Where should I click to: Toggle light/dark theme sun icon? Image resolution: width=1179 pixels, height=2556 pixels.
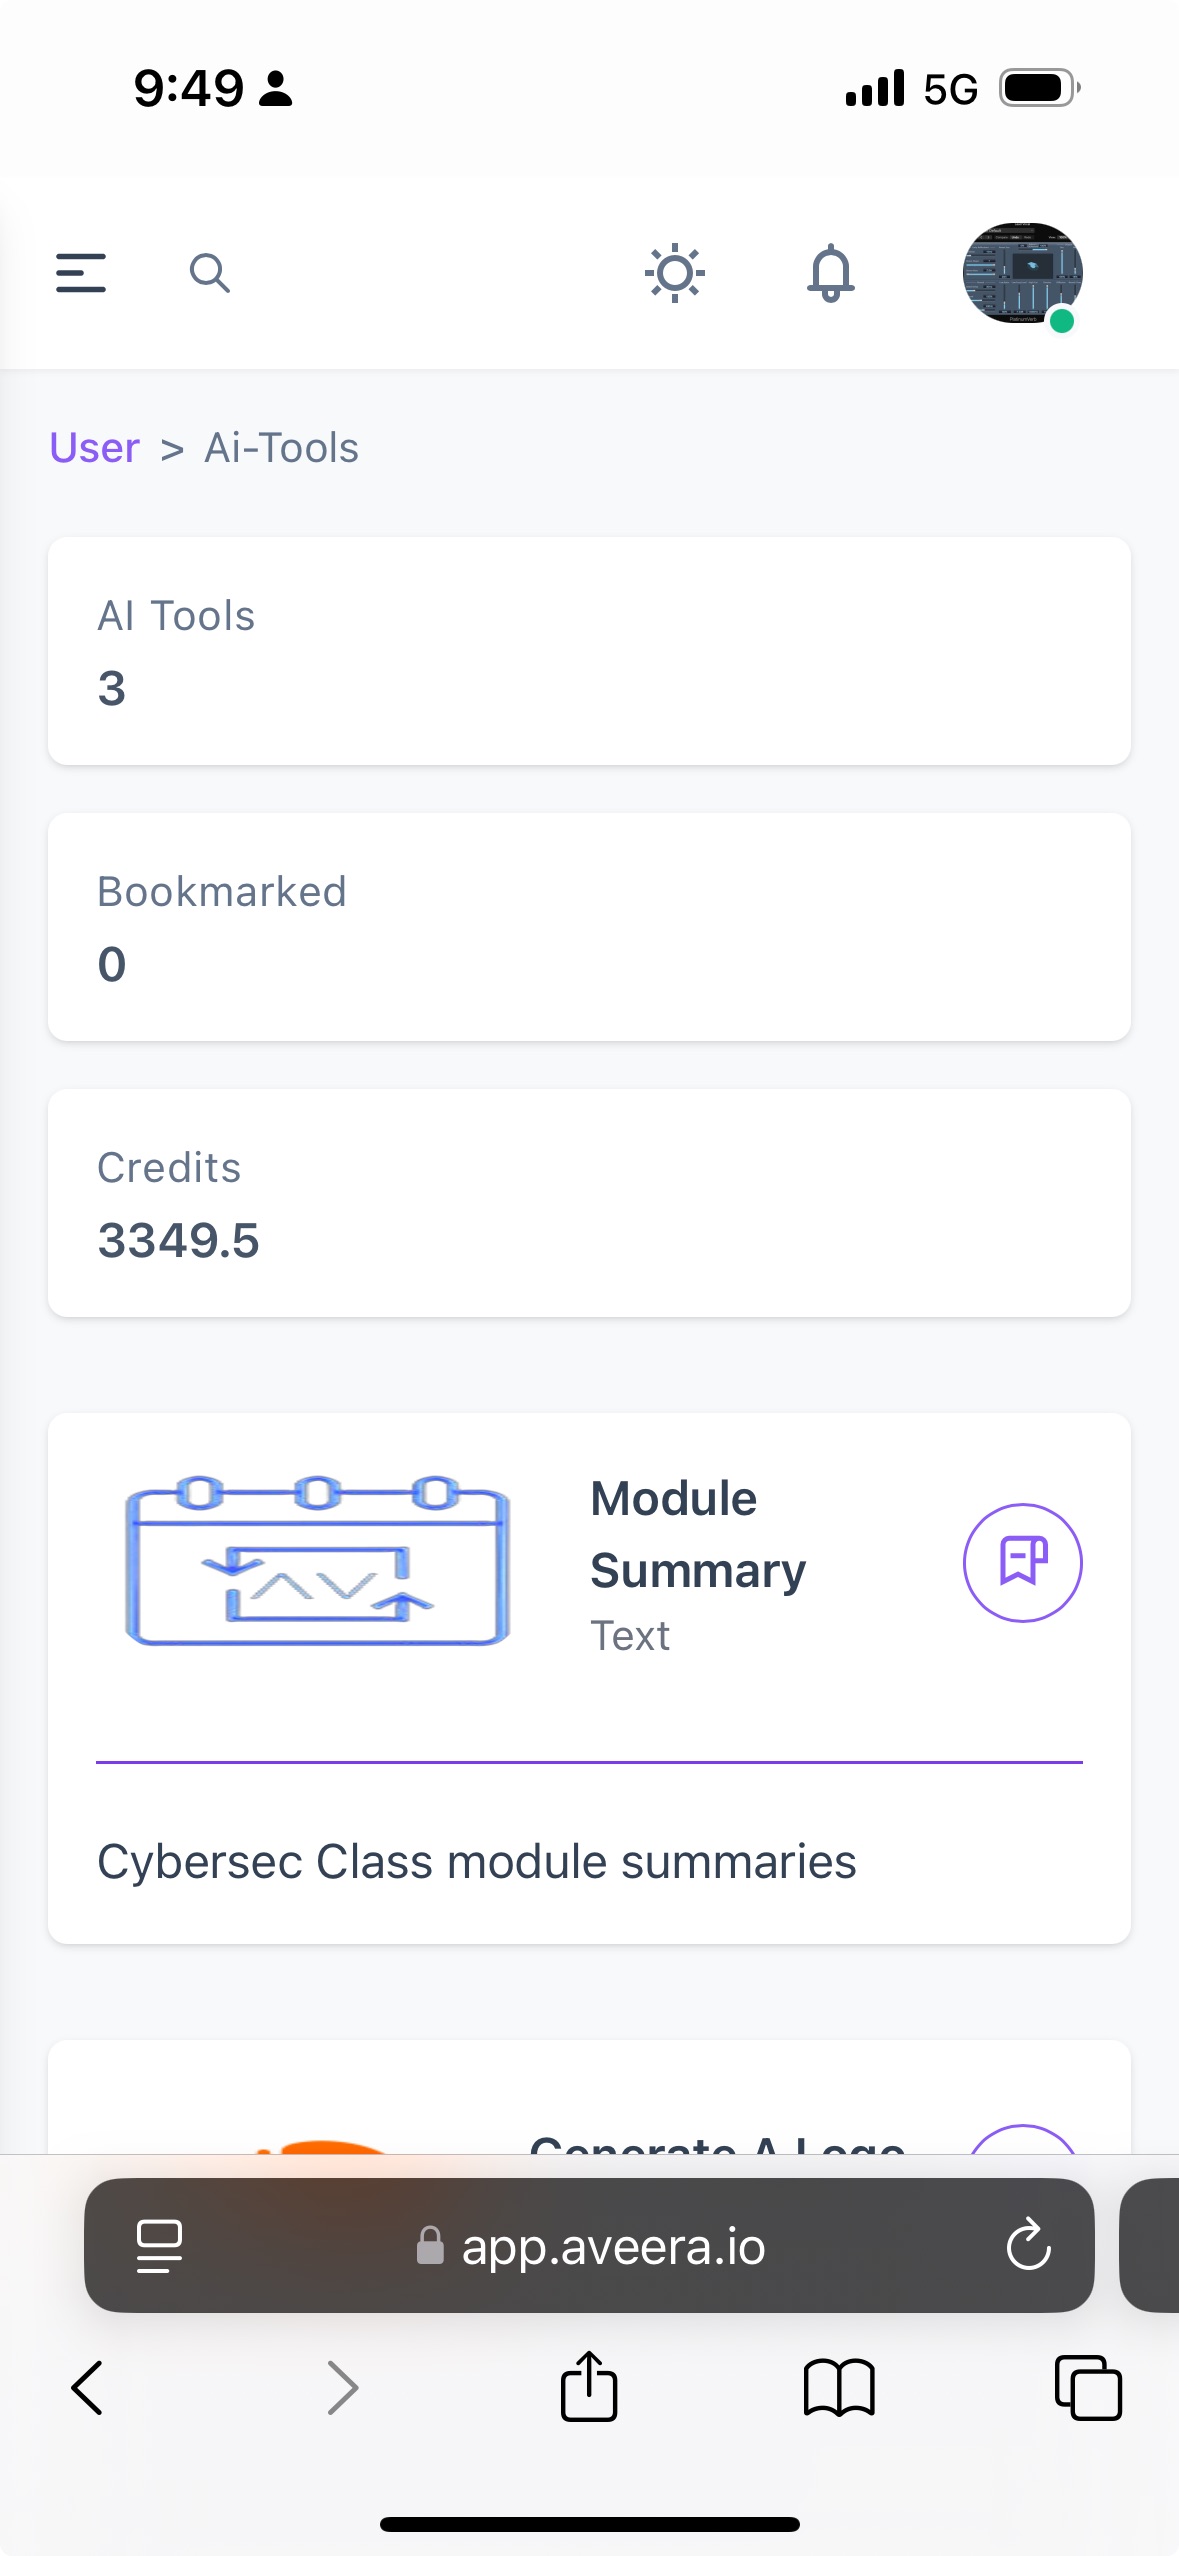pyautogui.click(x=675, y=273)
